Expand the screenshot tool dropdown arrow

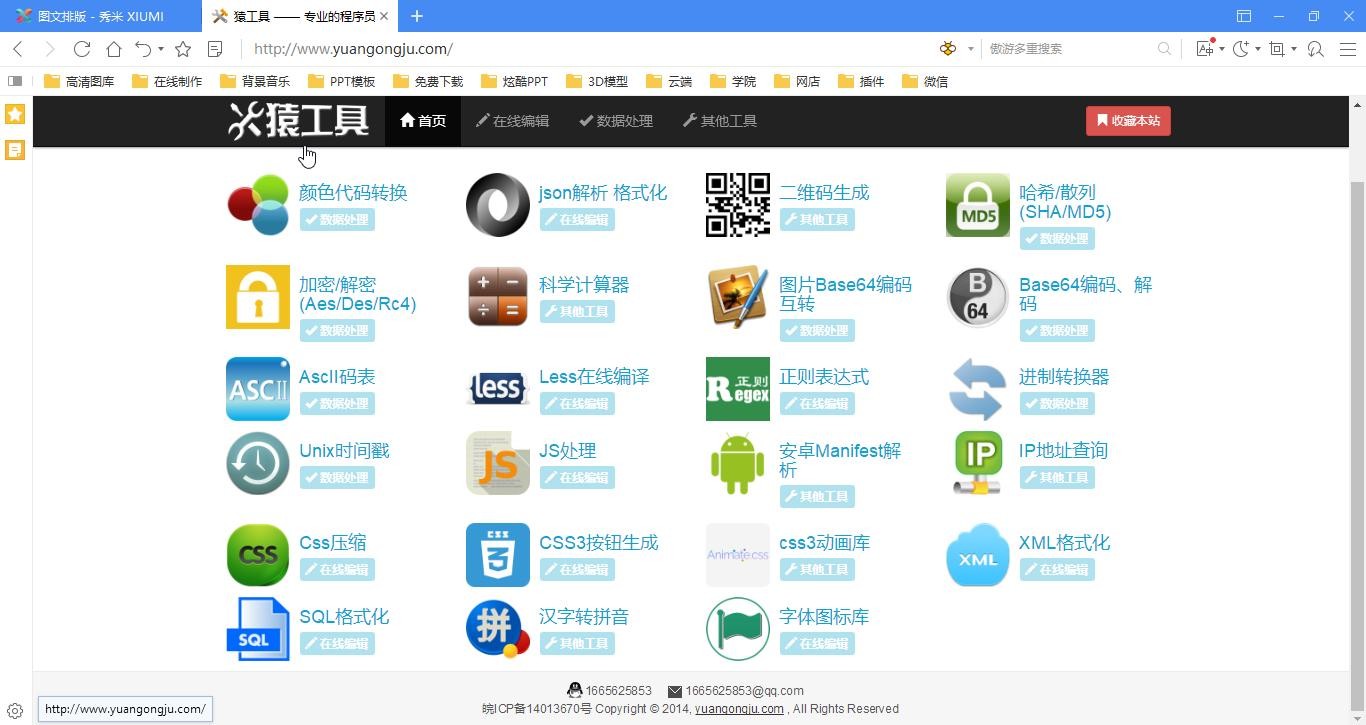click(x=1293, y=49)
